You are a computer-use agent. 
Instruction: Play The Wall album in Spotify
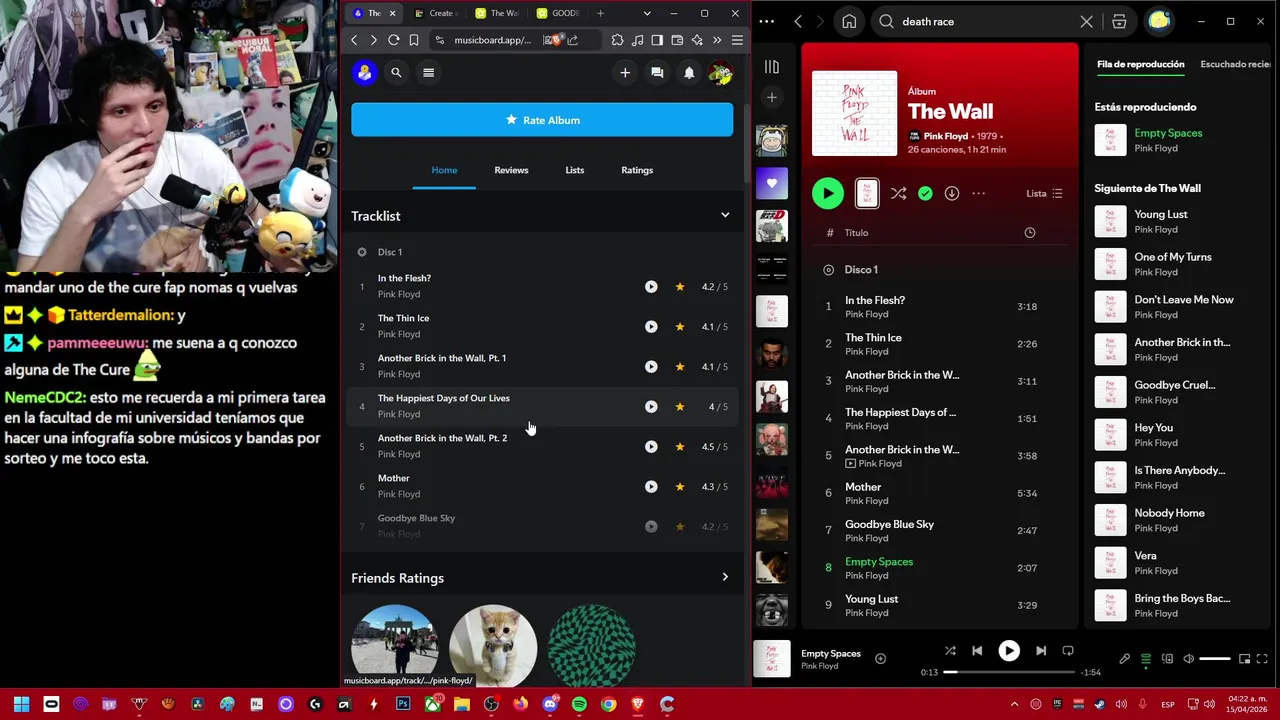(828, 193)
